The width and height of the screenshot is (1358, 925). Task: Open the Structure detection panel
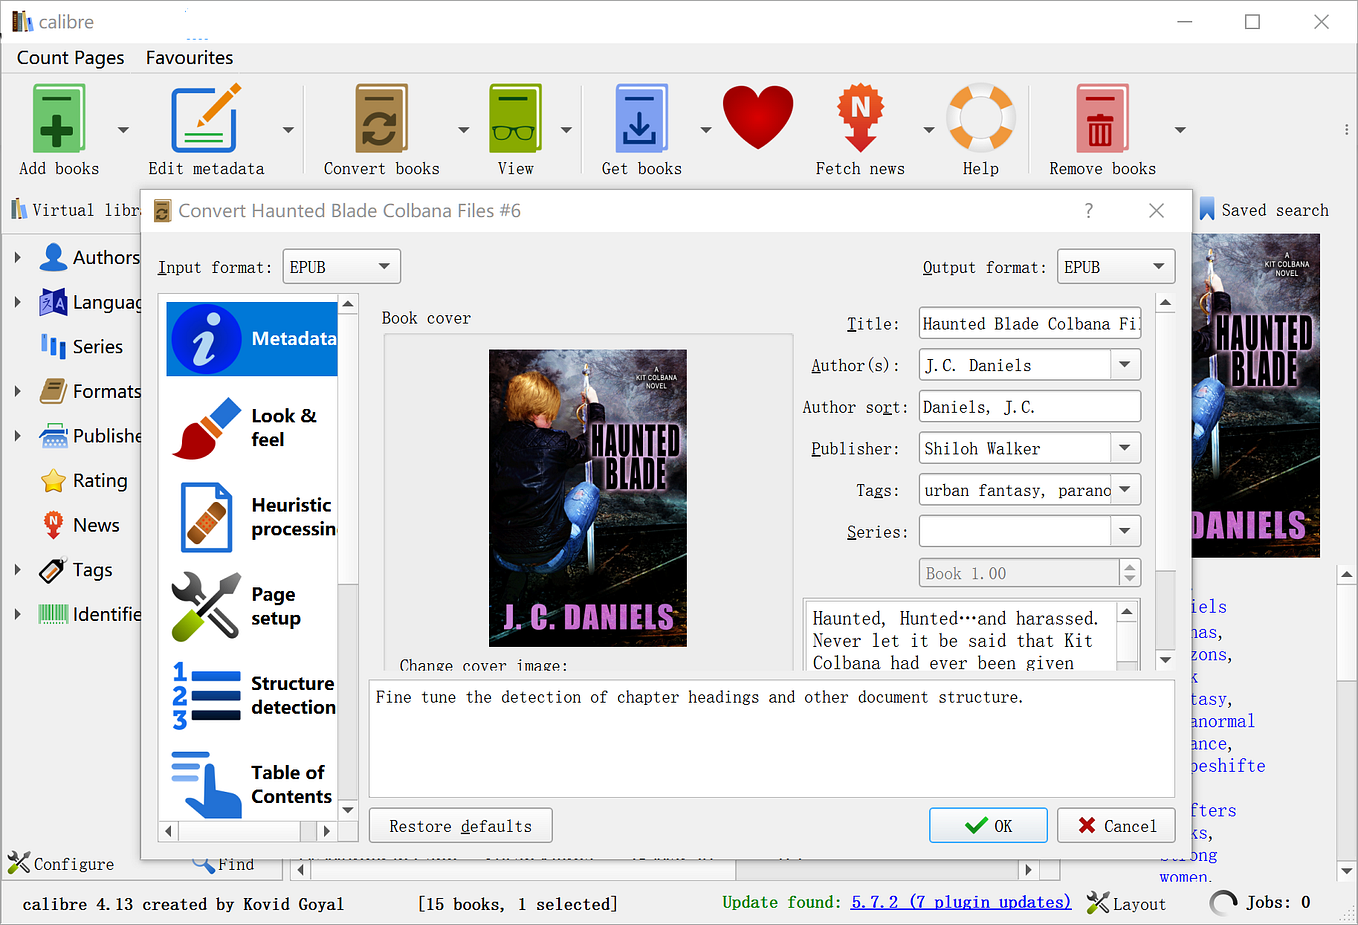tap(252, 694)
